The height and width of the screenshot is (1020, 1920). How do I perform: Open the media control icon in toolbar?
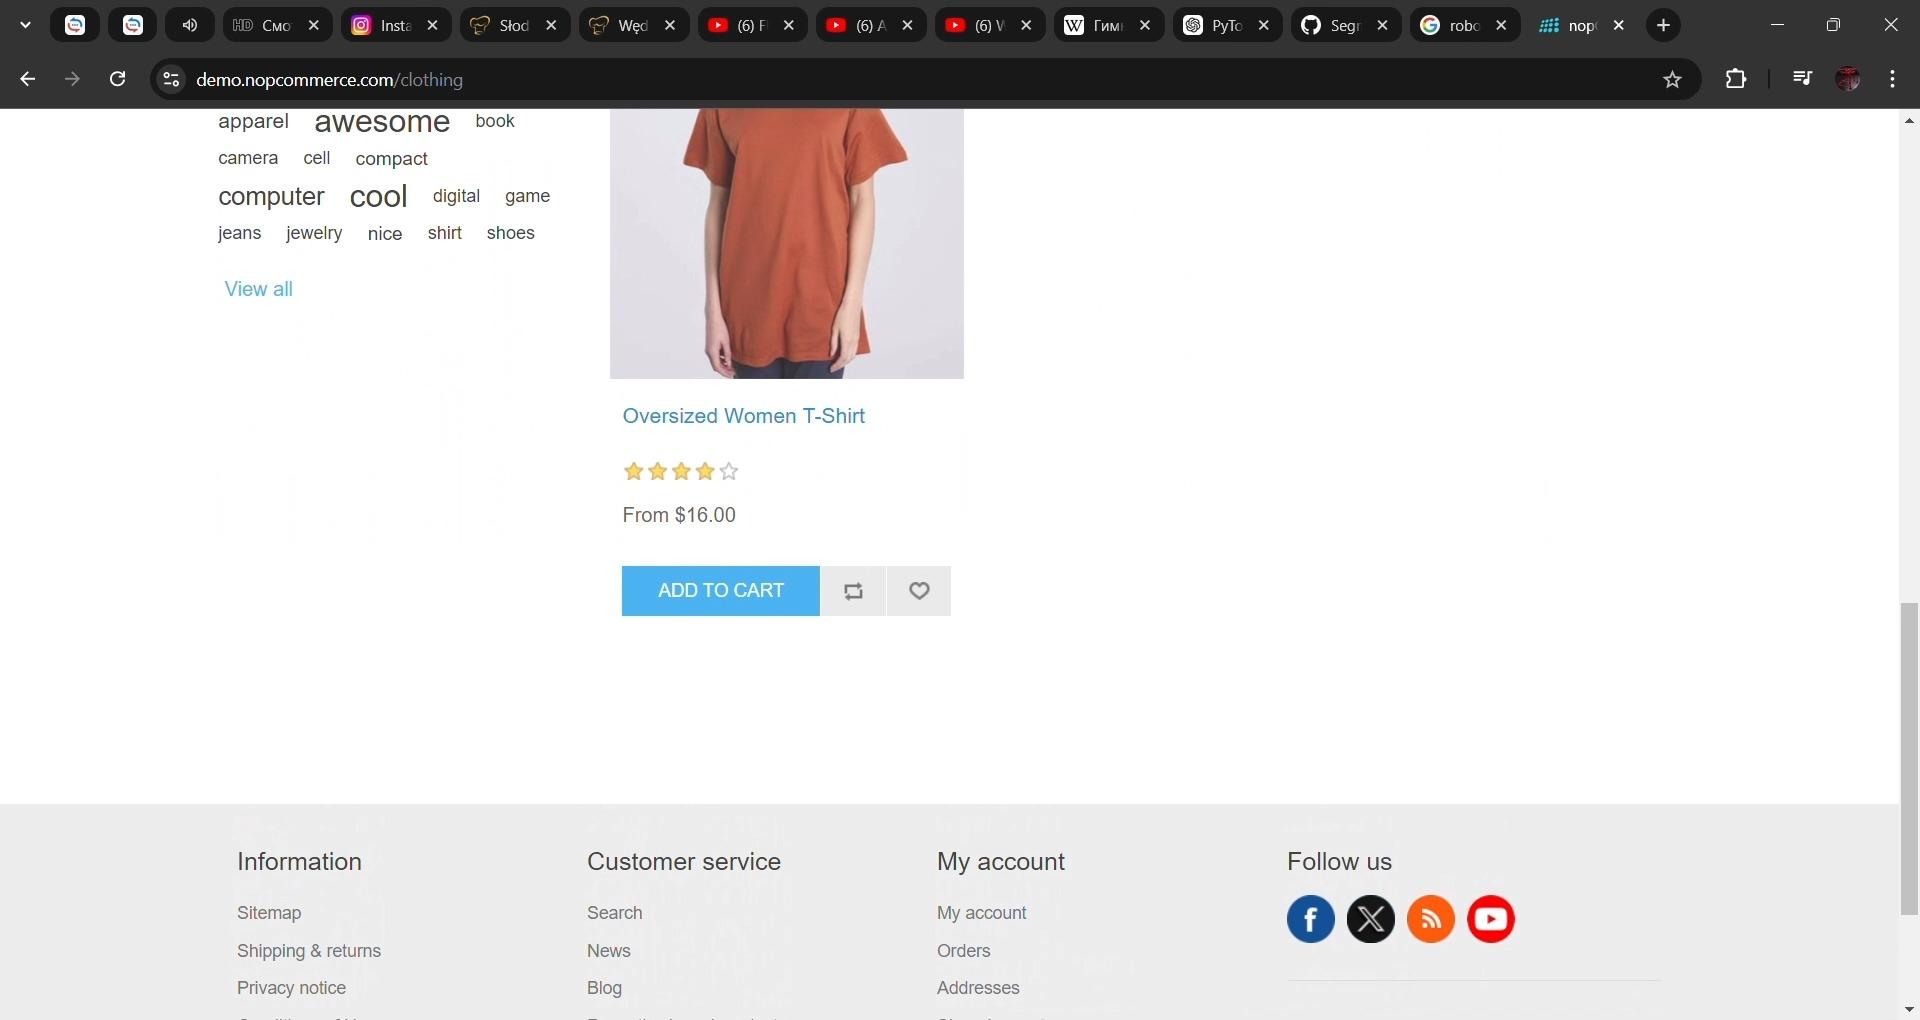[1802, 79]
